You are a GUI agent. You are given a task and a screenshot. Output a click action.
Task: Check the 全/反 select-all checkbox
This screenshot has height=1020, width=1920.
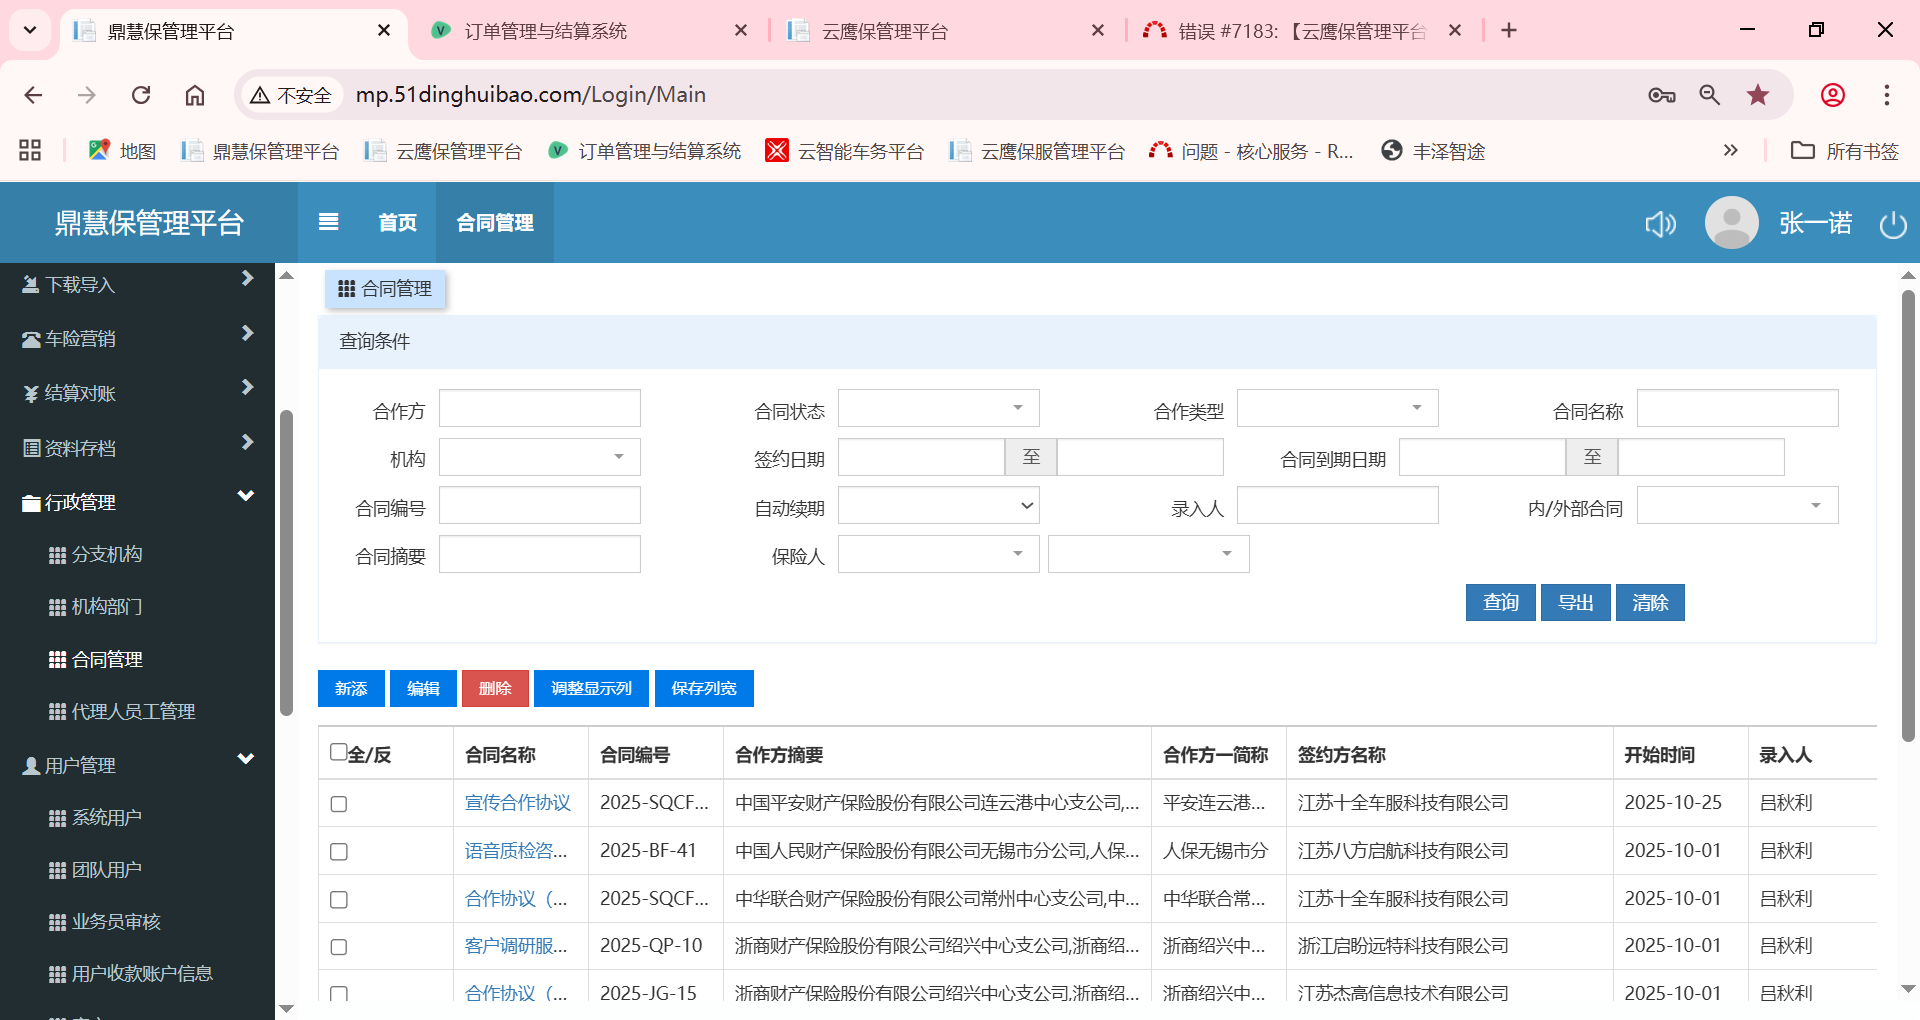click(339, 752)
